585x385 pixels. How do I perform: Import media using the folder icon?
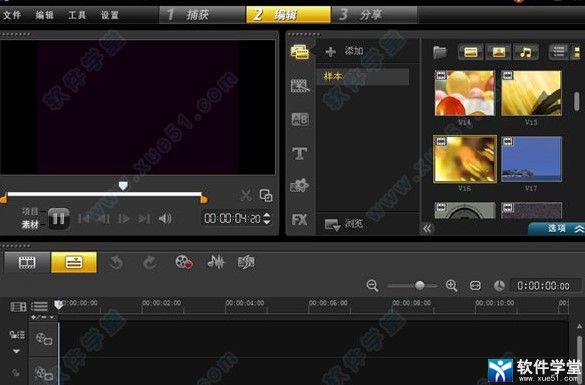tap(440, 52)
